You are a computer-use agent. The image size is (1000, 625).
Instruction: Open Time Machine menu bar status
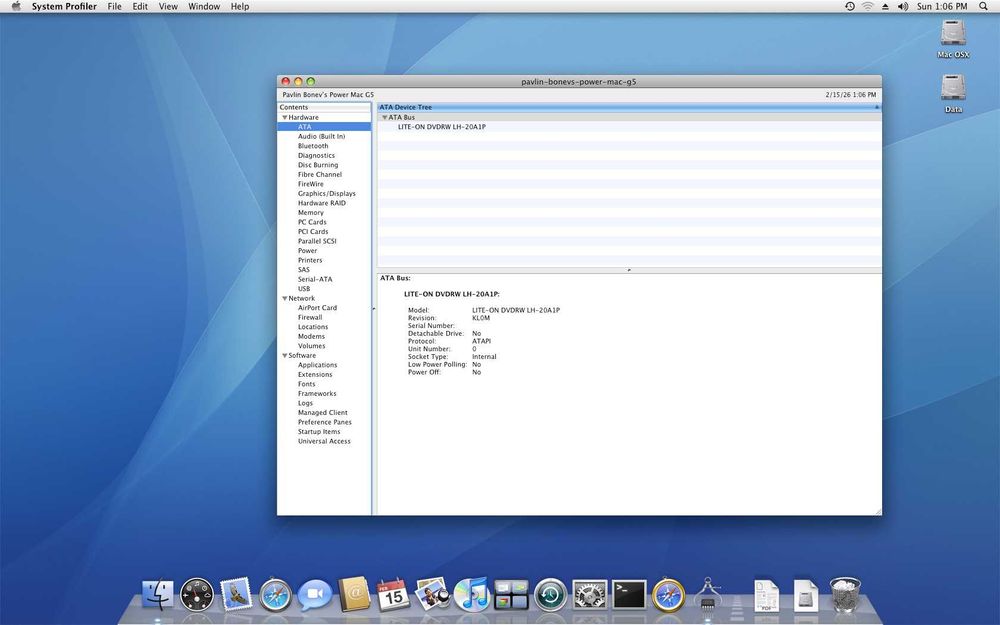[850, 6]
